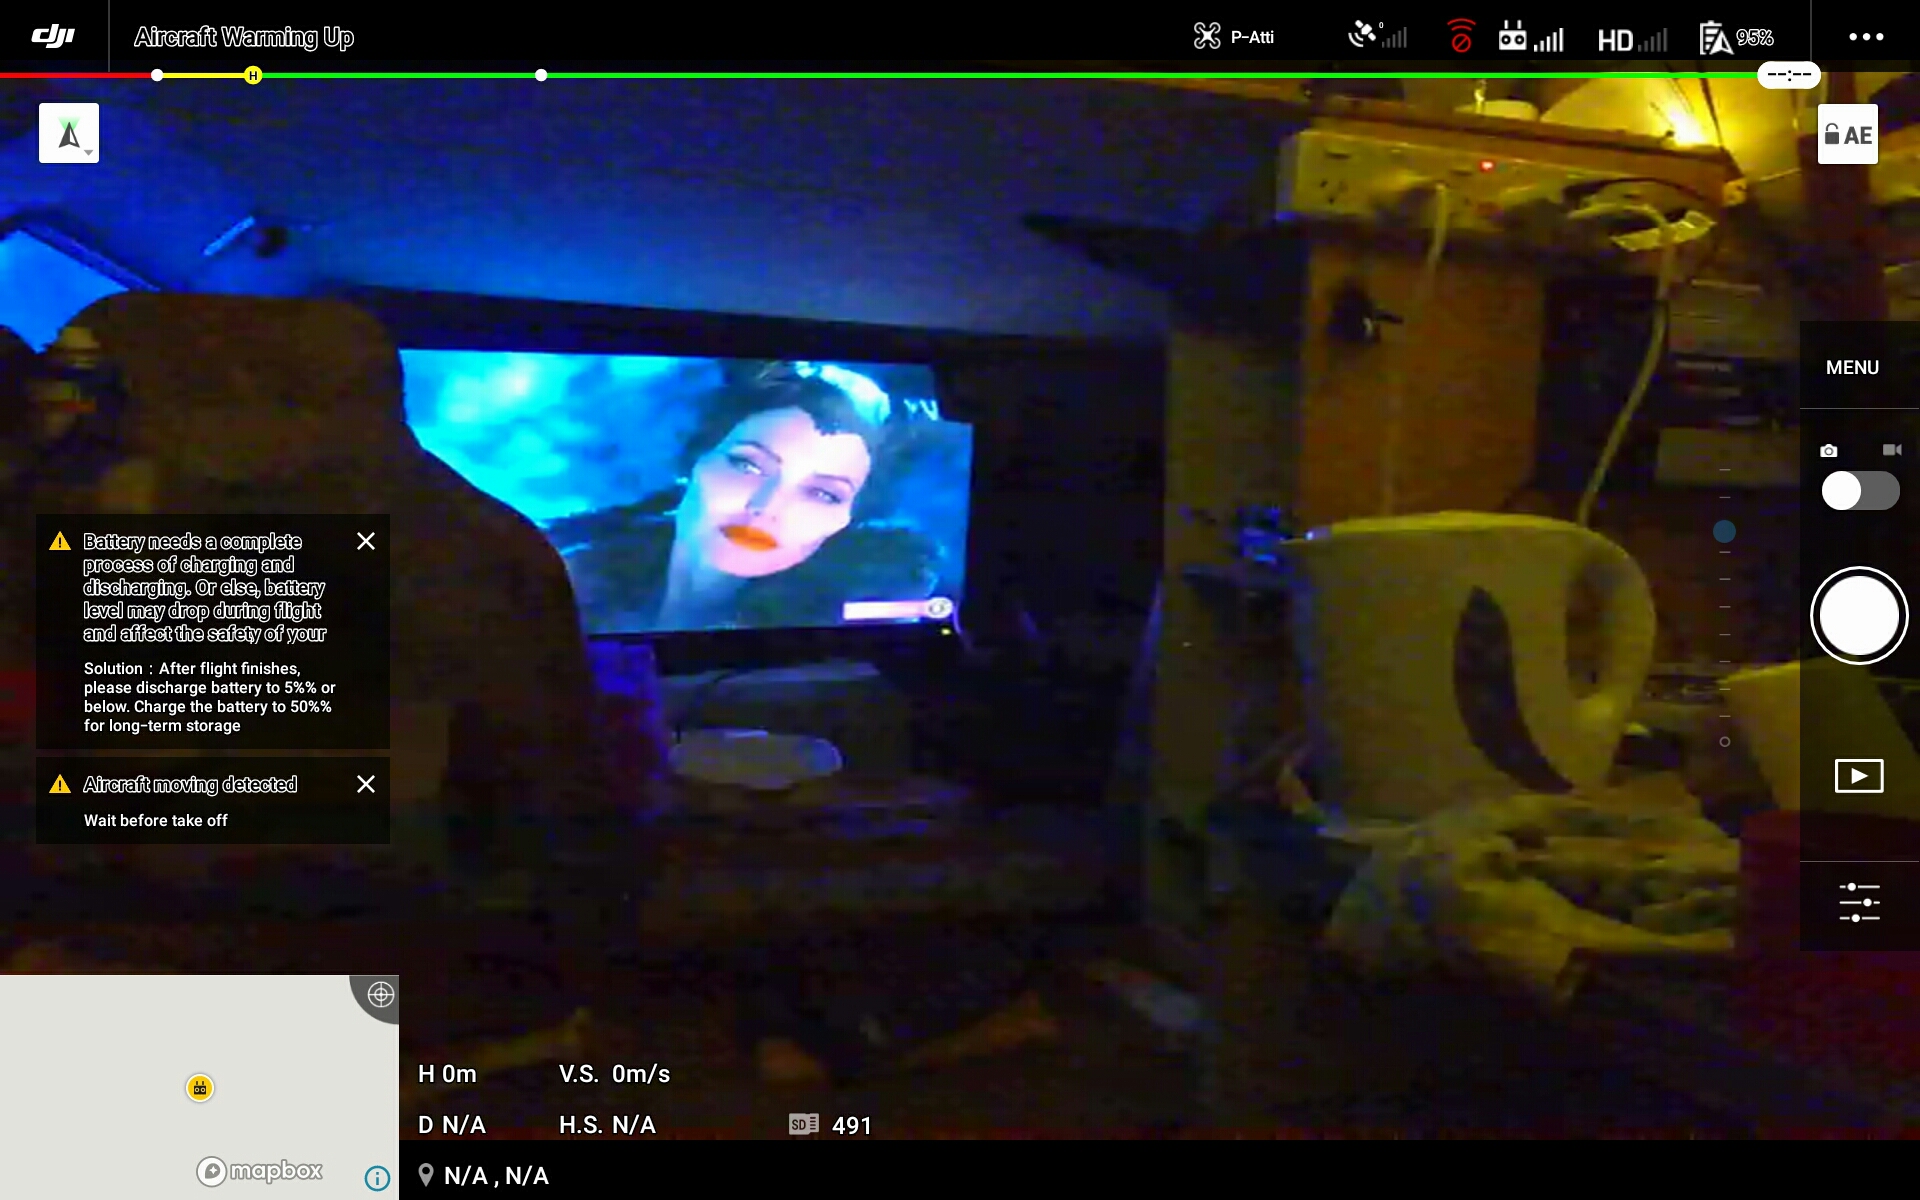The image size is (1920, 1200).
Task: Open the HD video link signal
Action: [x=1632, y=39]
